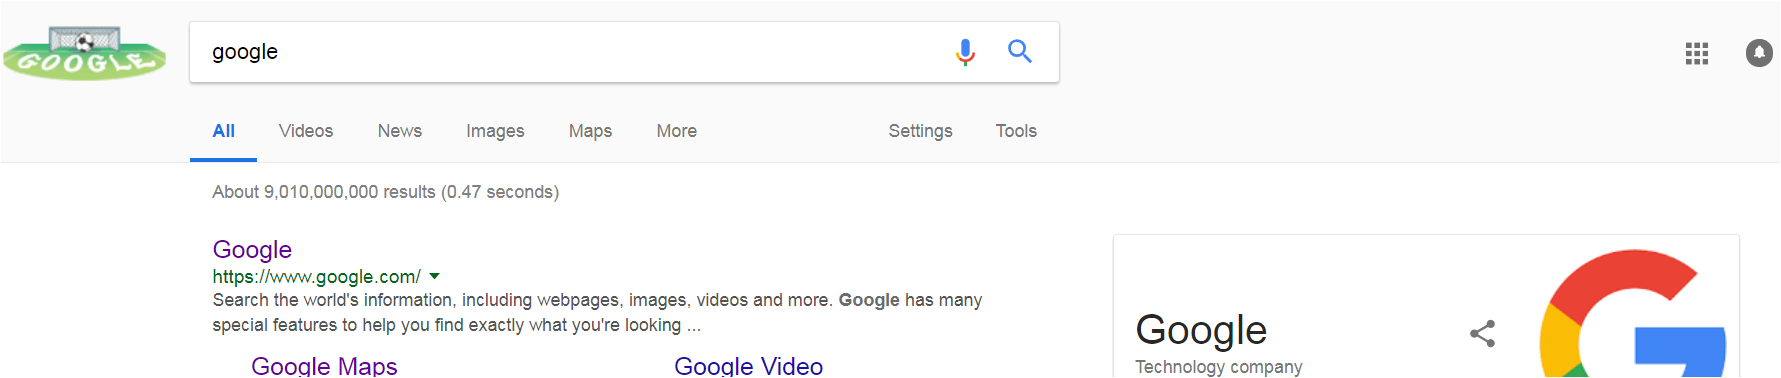Open the Google apps grid
This screenshot has width=1781, height=378.
pos(1696,53)
